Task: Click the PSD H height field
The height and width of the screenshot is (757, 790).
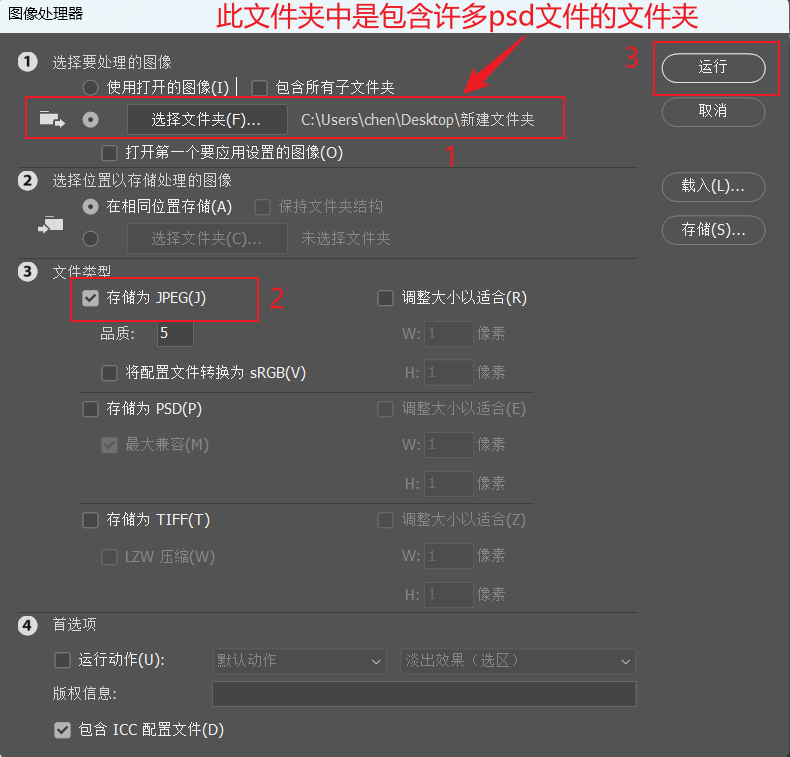Action: coord(448,484)
